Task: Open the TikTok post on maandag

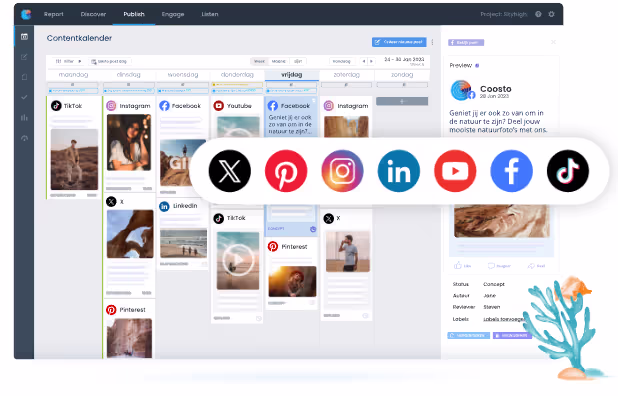Action: click(74, 148)
